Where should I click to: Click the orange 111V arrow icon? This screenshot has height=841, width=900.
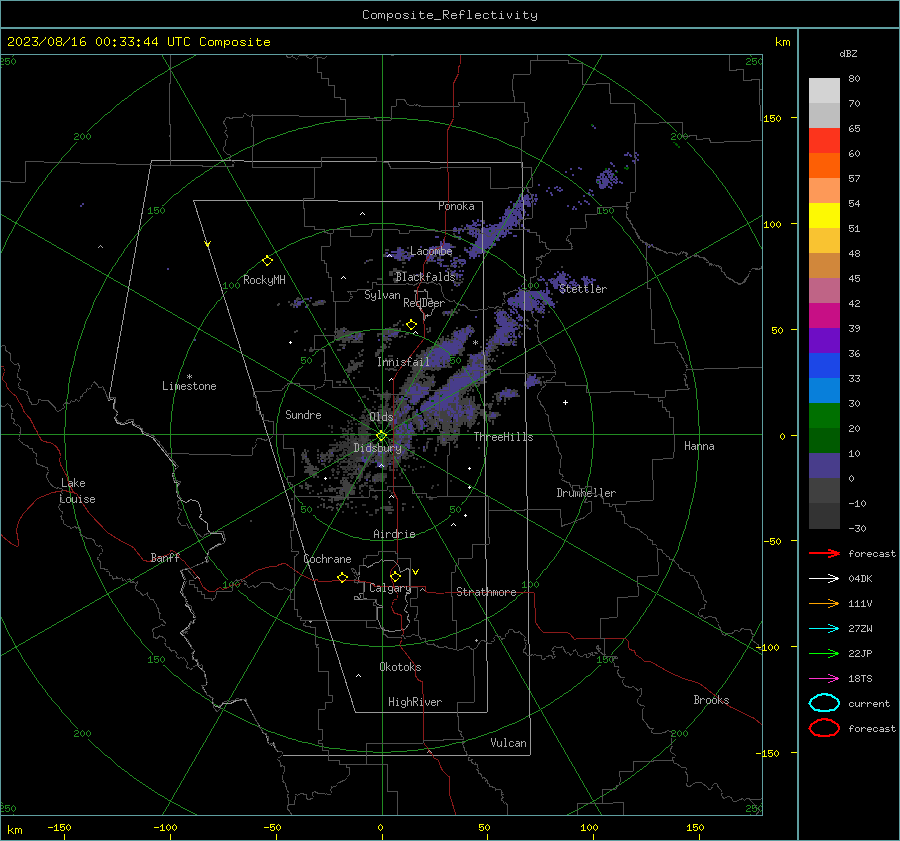tap(824, 603)
